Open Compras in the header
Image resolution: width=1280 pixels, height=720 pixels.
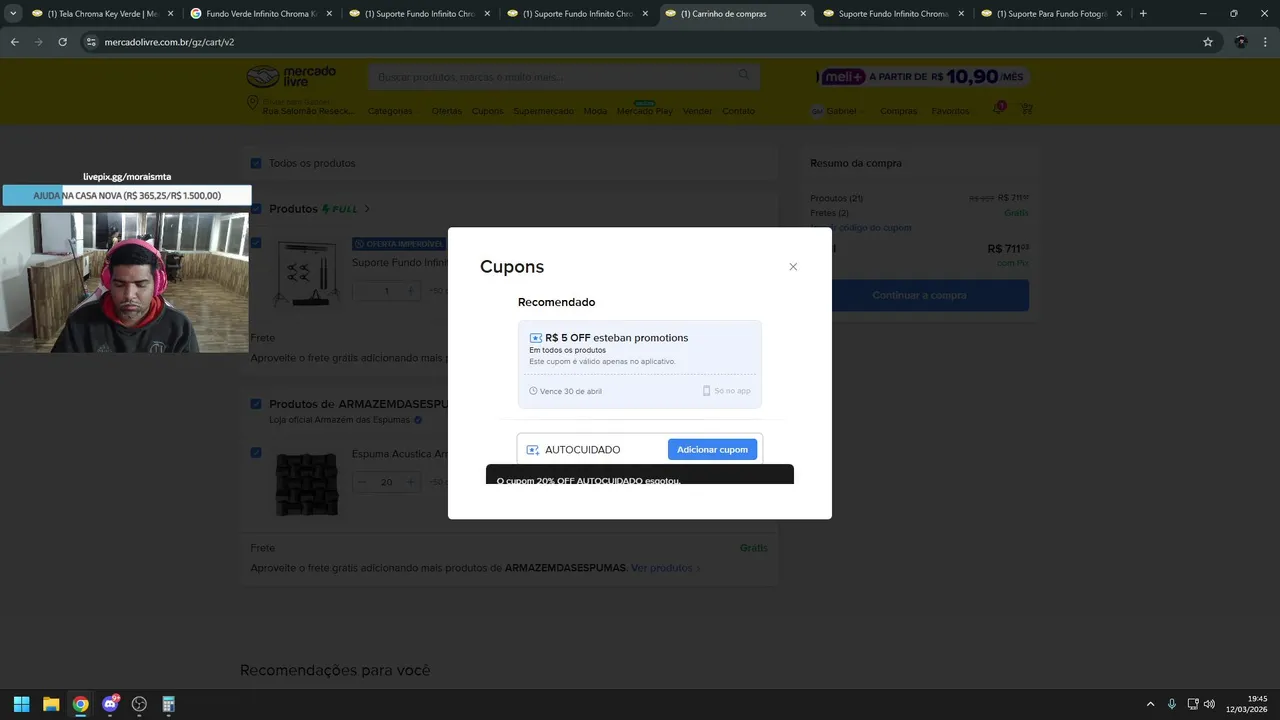898,111
